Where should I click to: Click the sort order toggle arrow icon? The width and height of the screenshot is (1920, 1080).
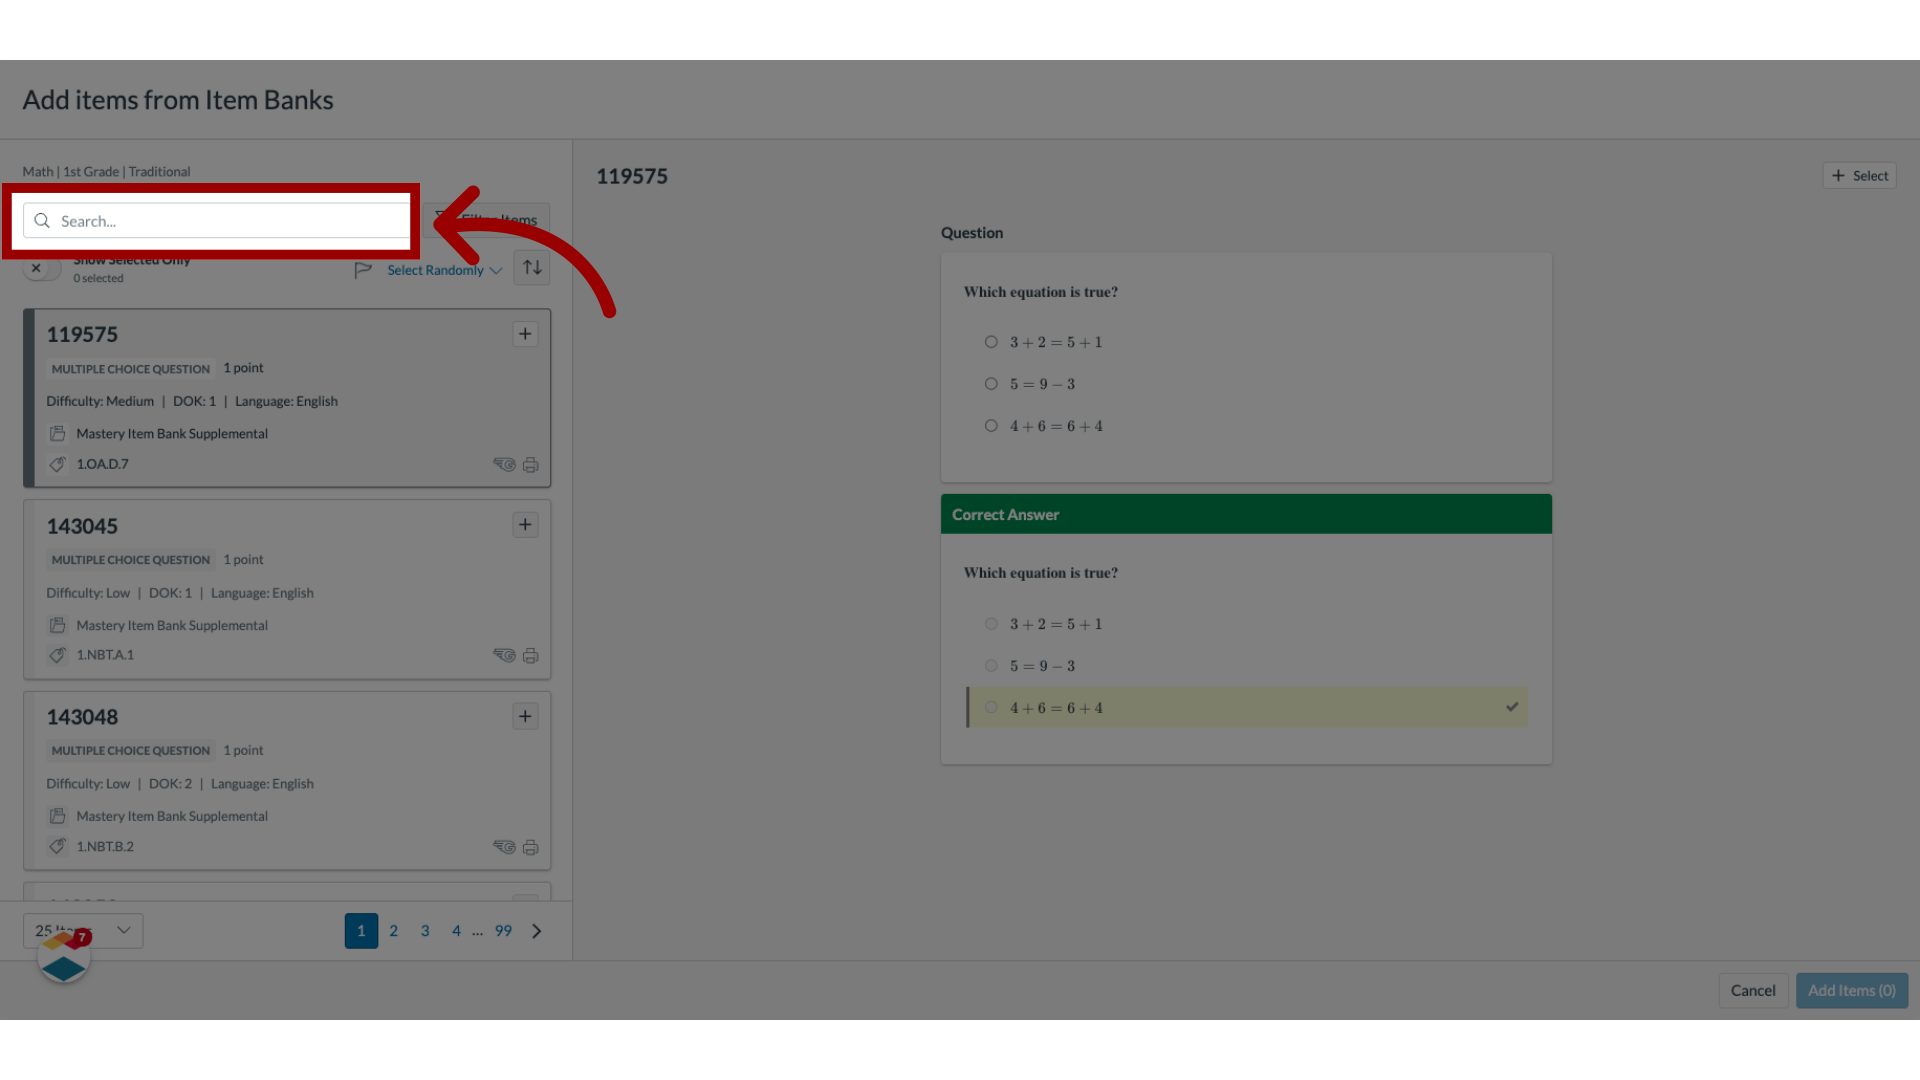click(531, 269)
